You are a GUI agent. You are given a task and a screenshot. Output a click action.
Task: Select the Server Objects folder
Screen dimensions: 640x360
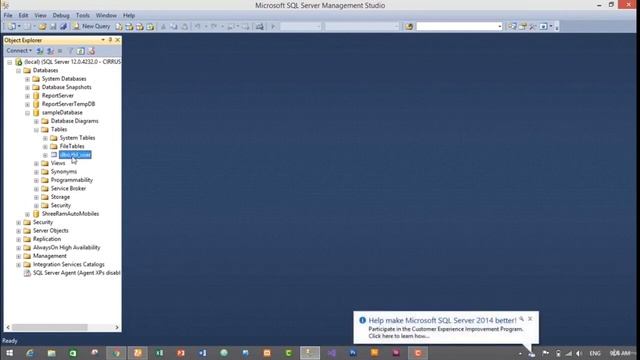click(x=51, y=231)
